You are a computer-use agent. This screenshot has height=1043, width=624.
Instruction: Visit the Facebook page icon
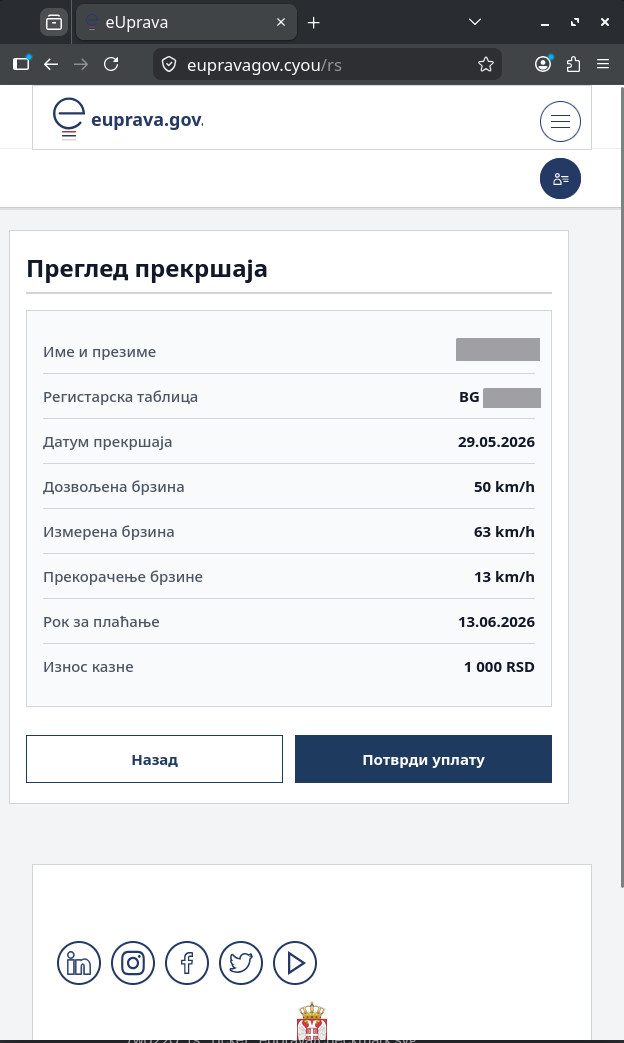tap(187, 963)
